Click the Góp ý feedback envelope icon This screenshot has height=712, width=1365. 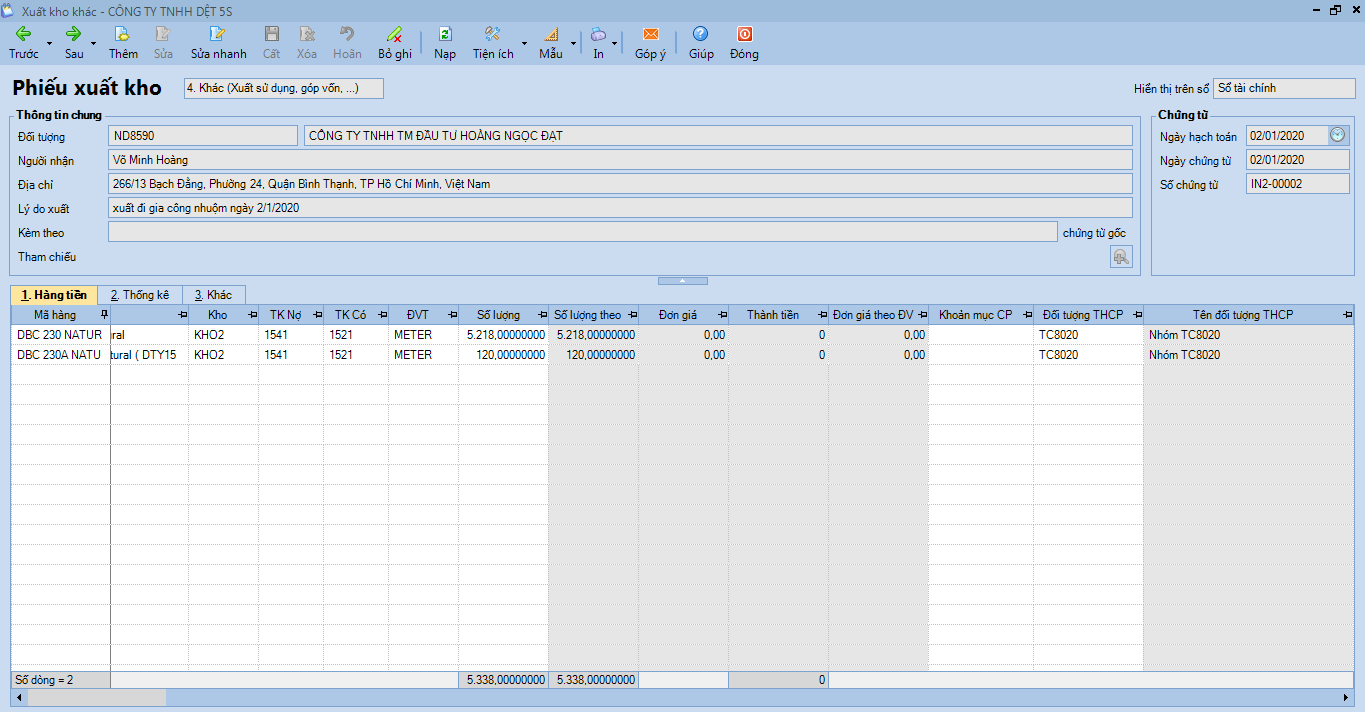tap(651, 42)
